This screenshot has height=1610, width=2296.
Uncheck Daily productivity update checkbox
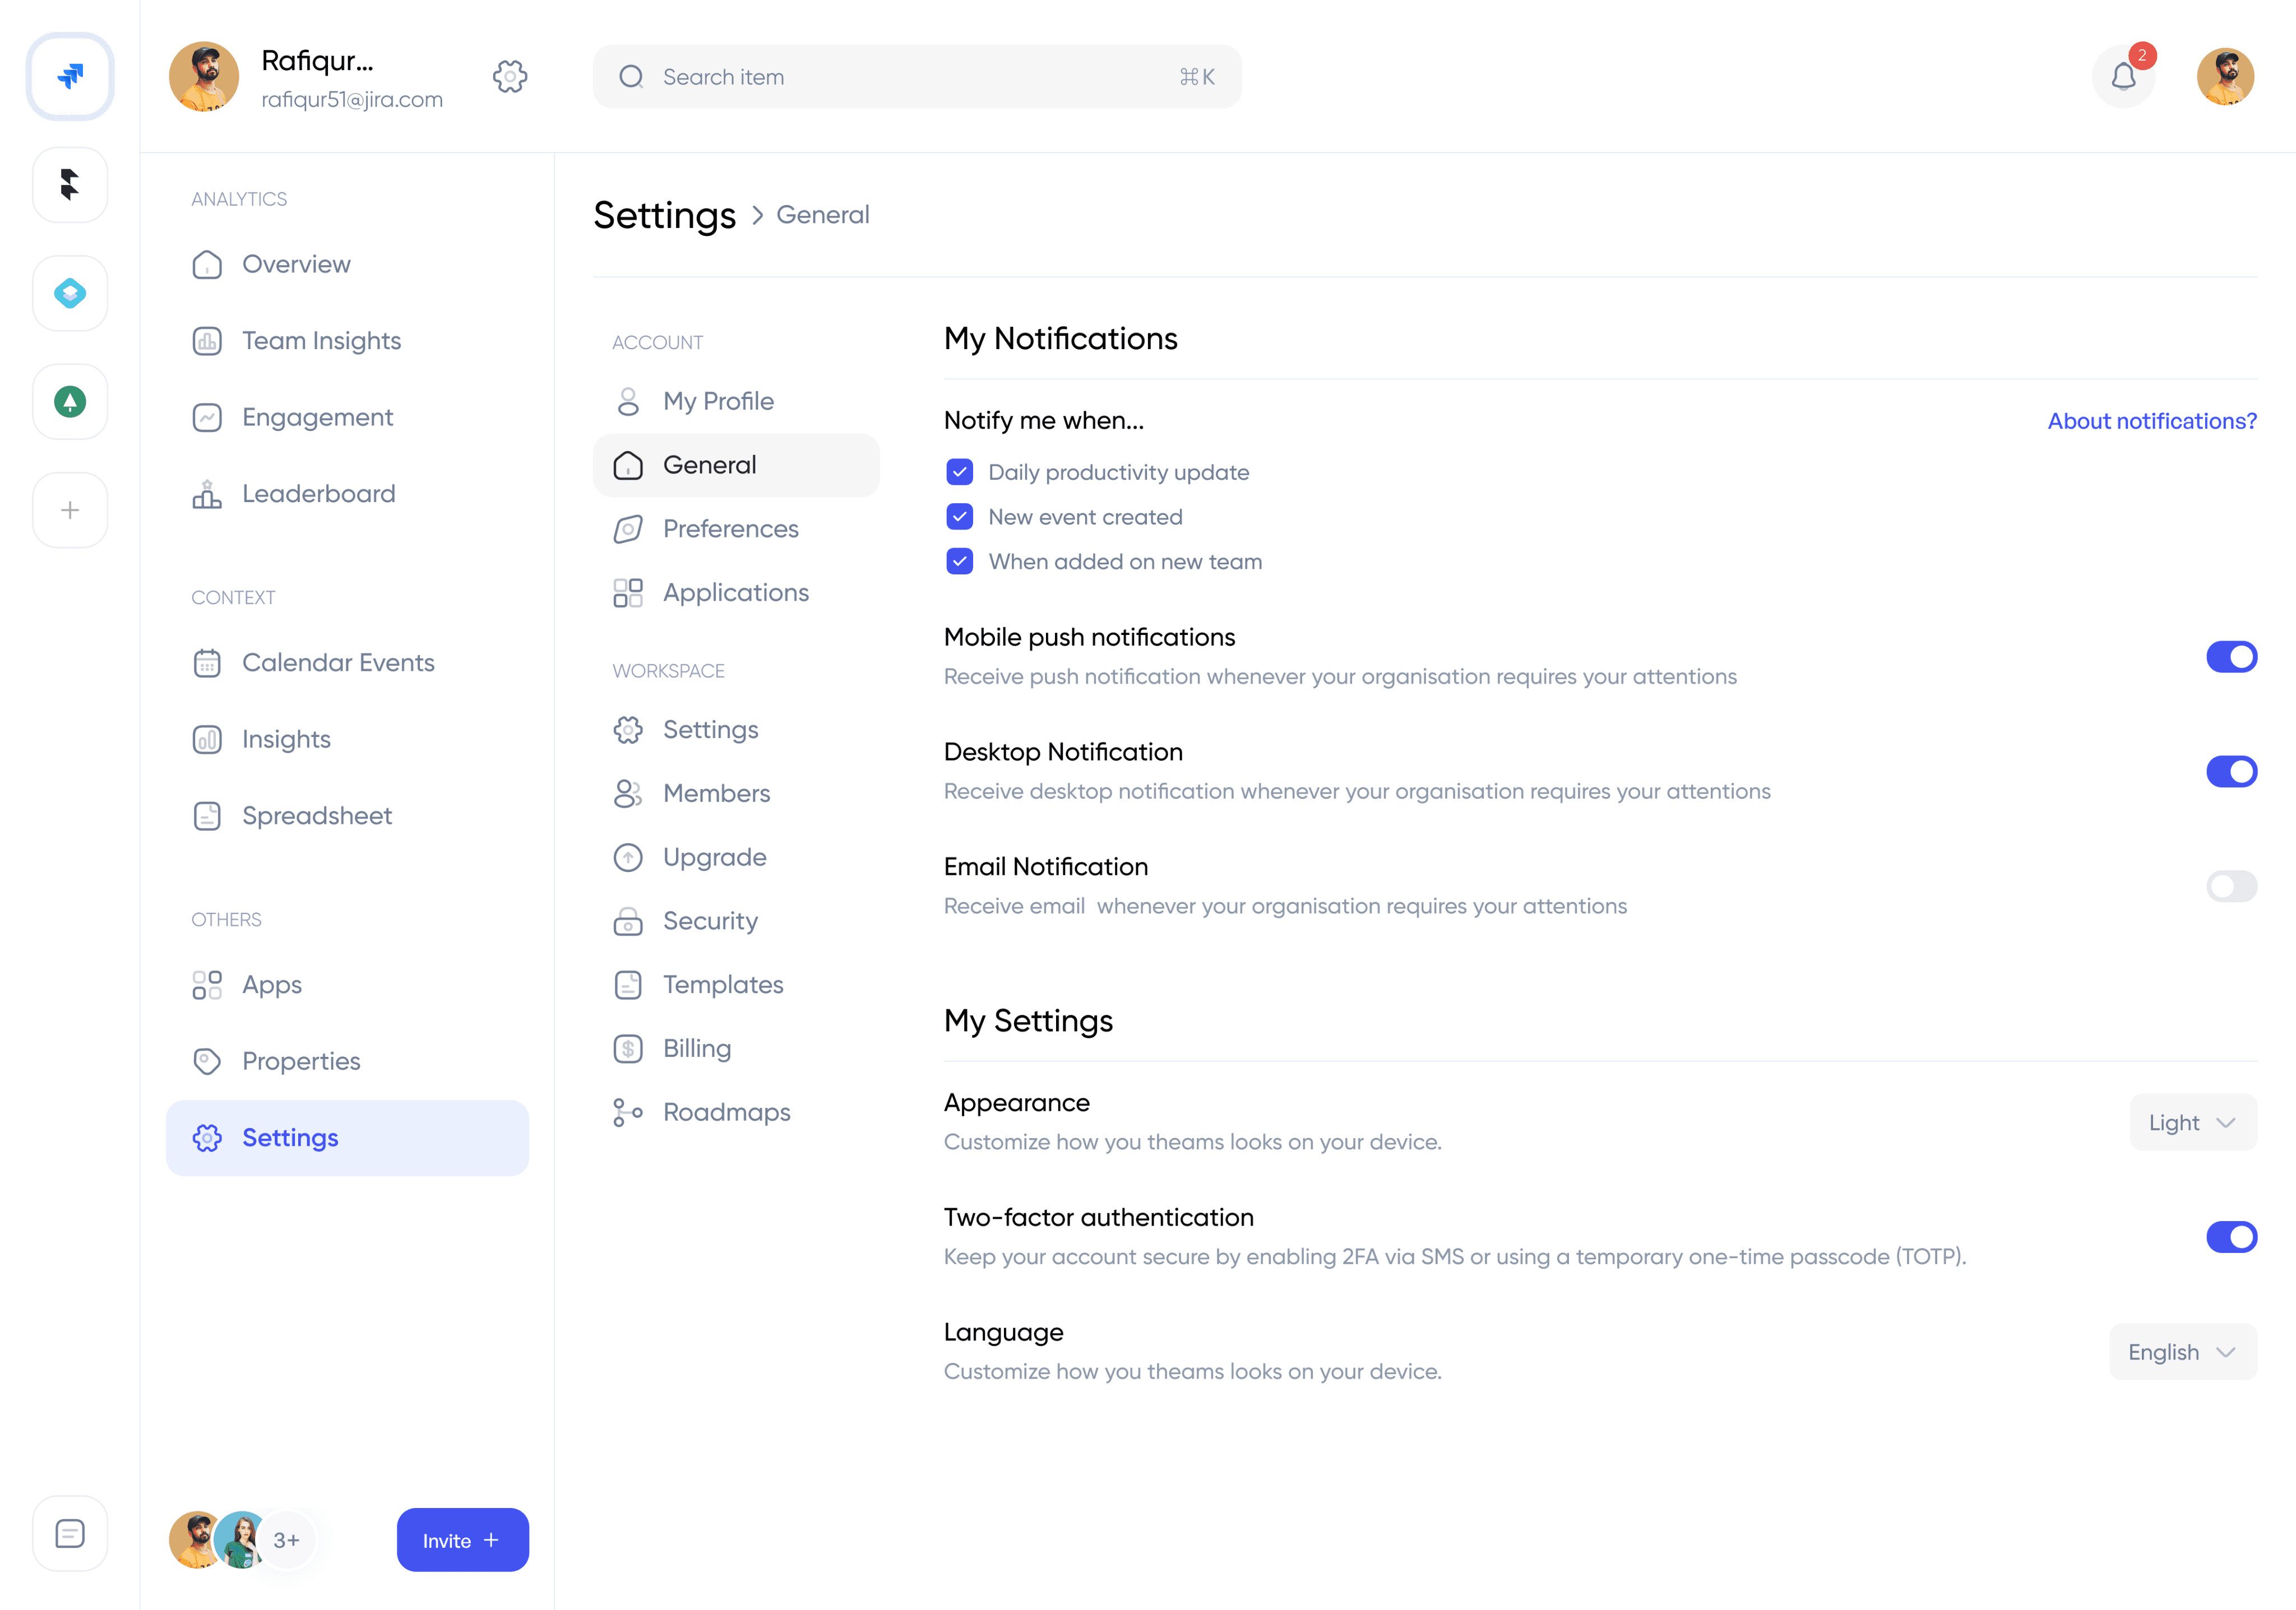coord(959,472)
